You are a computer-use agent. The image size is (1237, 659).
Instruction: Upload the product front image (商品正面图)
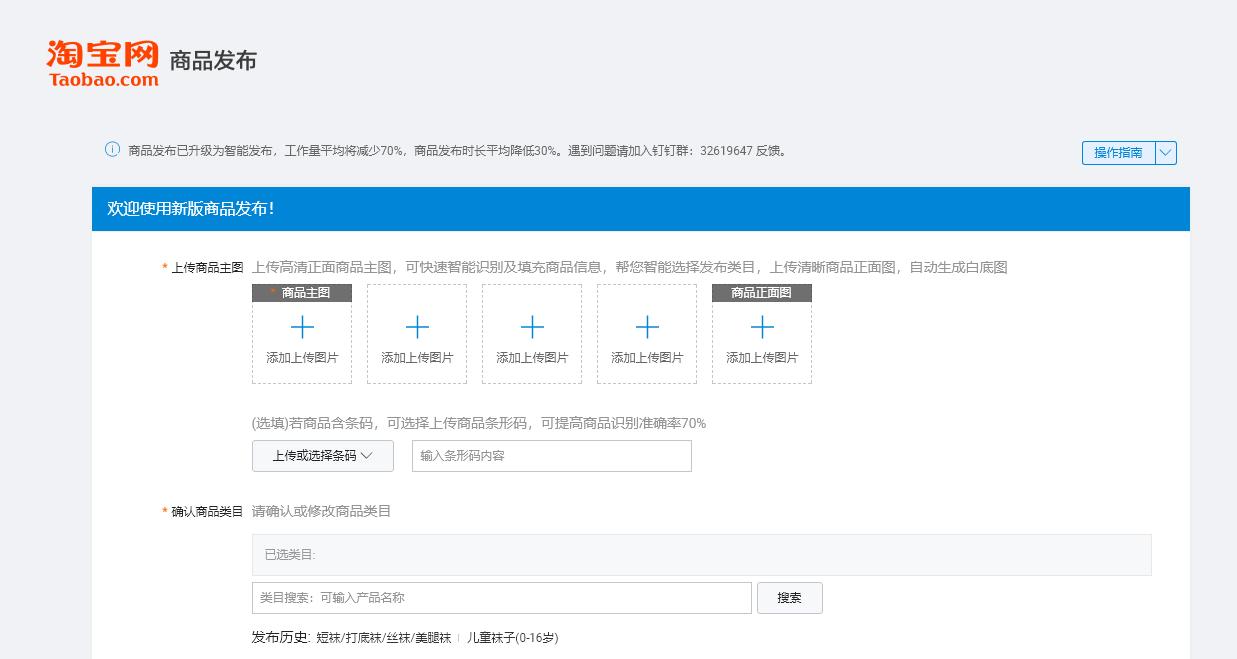(x=761, y=333)
